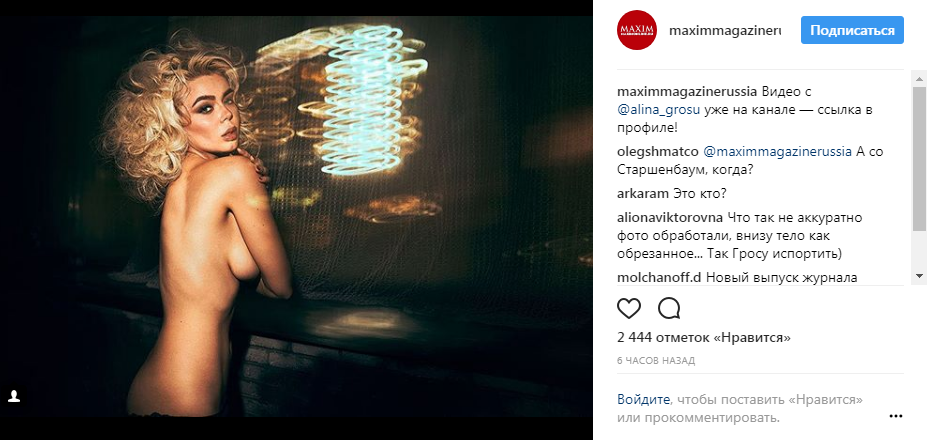
Task: Click the Войдите login link
Action: (x=643, y=399)
